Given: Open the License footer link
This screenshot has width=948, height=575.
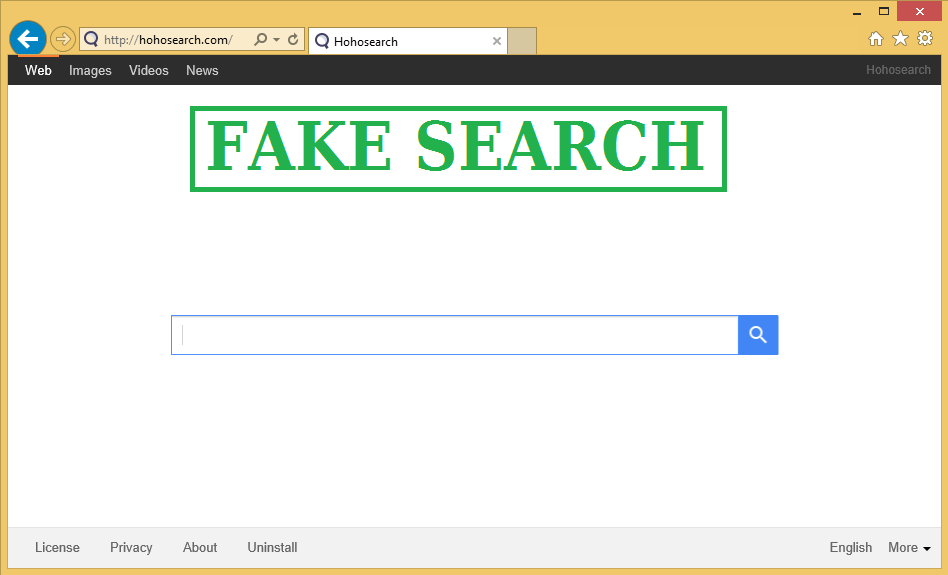Looking at the screenshot, I should pos(57,547).
